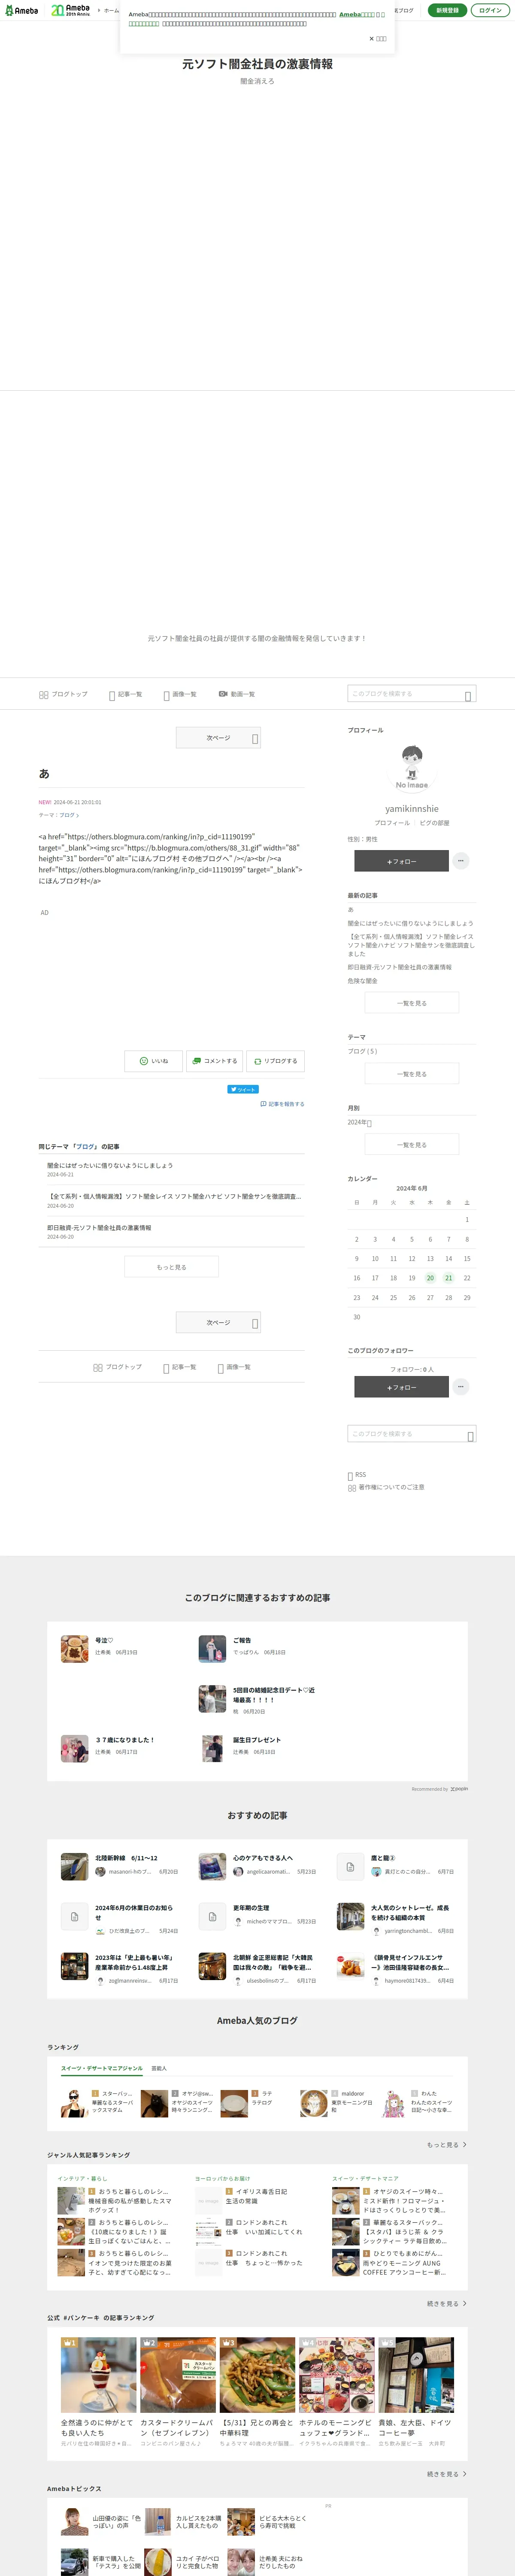The height and width of the screenshot is (2576, 515).
Task: Open article 北陸新幹線 6/11〜12
Action: [126, 1859]
